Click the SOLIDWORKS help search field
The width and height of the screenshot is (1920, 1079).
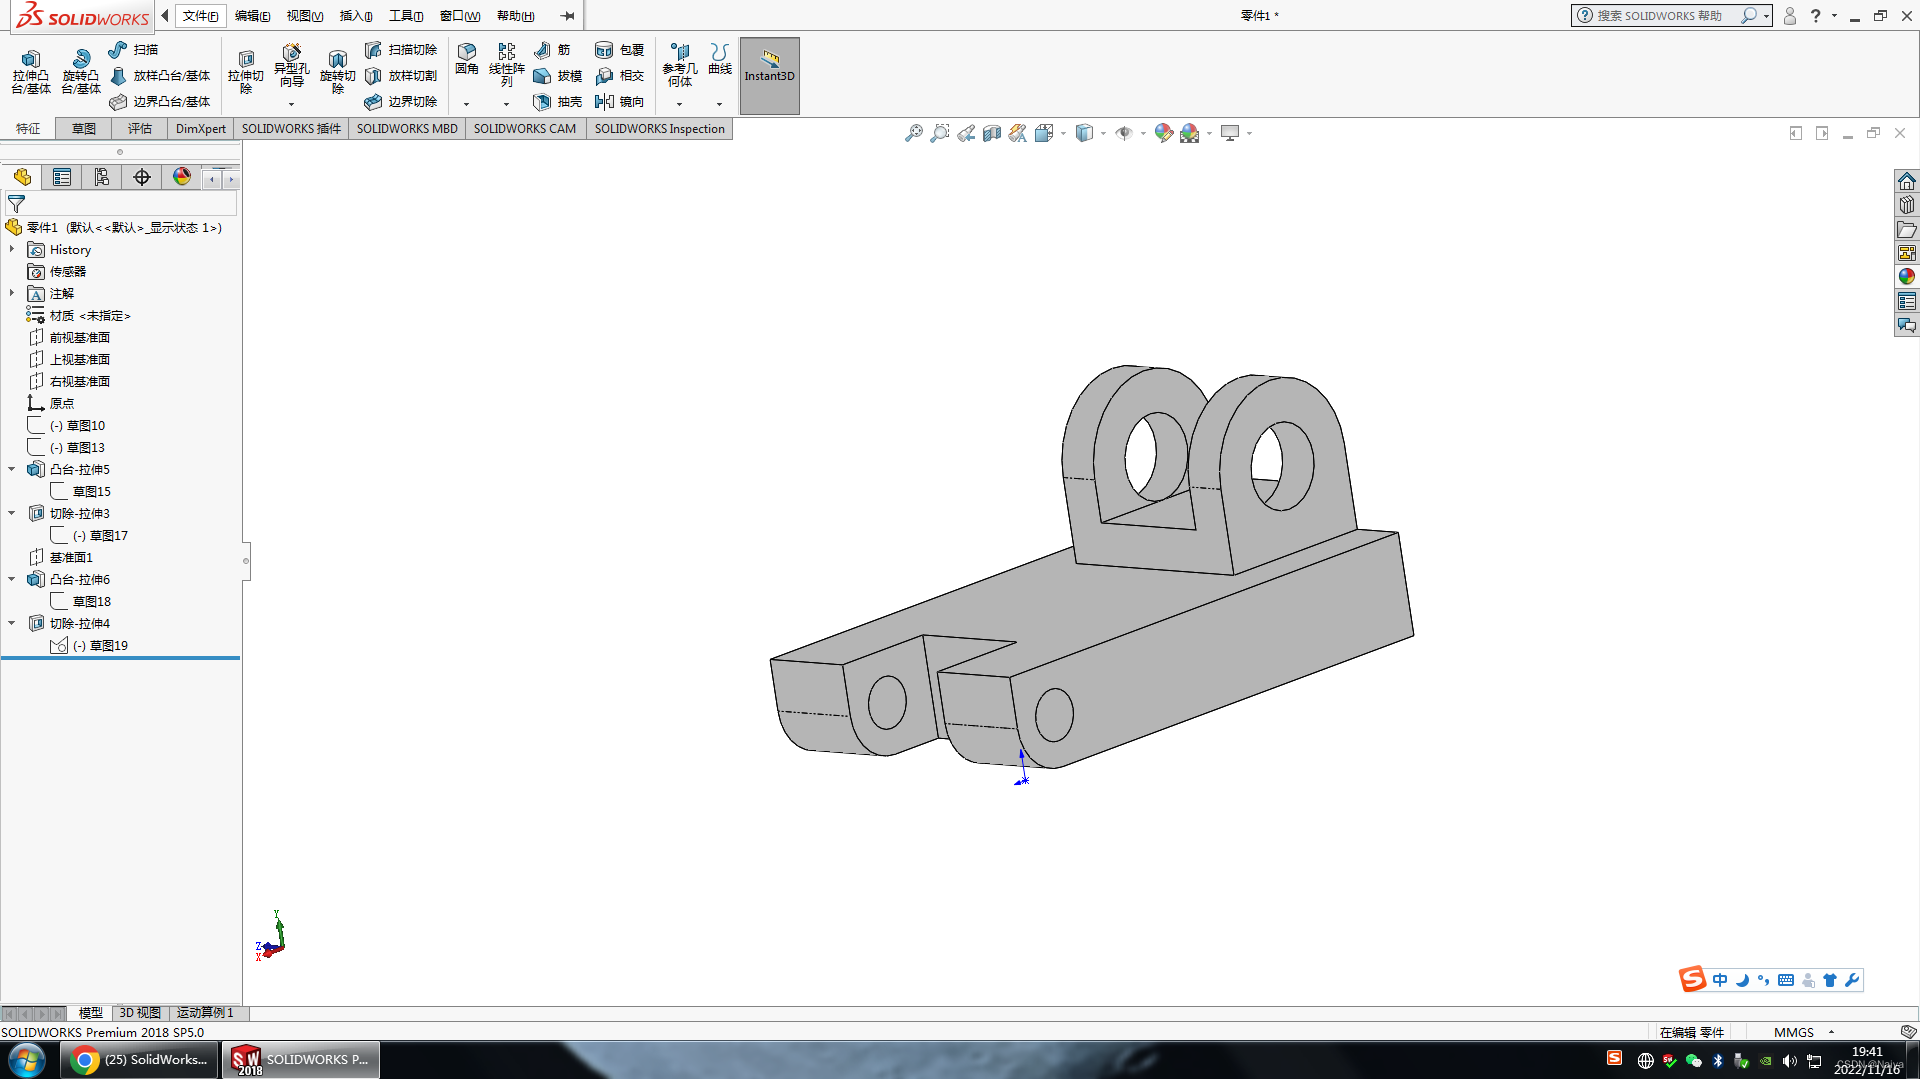(x=1659, y=16)
